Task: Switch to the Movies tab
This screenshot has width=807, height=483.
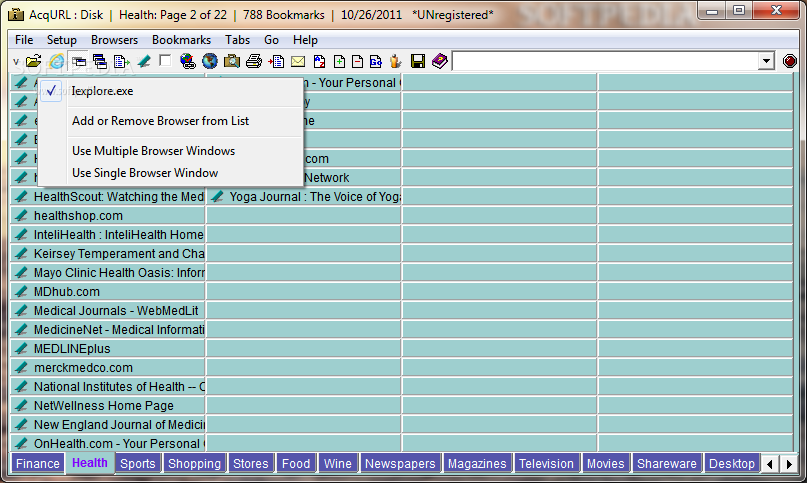Action: [605, 463]
